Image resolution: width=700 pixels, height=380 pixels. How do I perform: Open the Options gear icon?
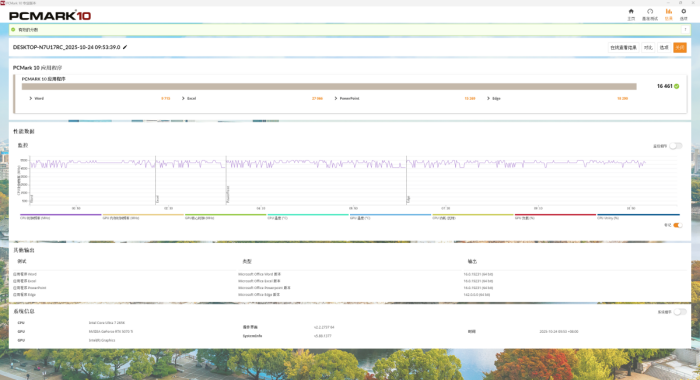[x=683, y=14]
